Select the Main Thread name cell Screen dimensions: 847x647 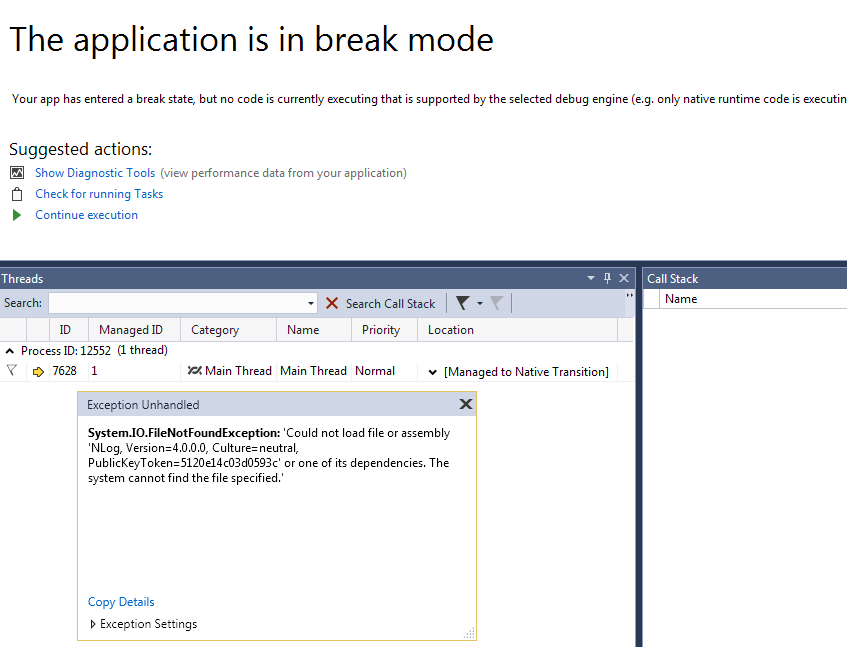[x=313, y=371]
